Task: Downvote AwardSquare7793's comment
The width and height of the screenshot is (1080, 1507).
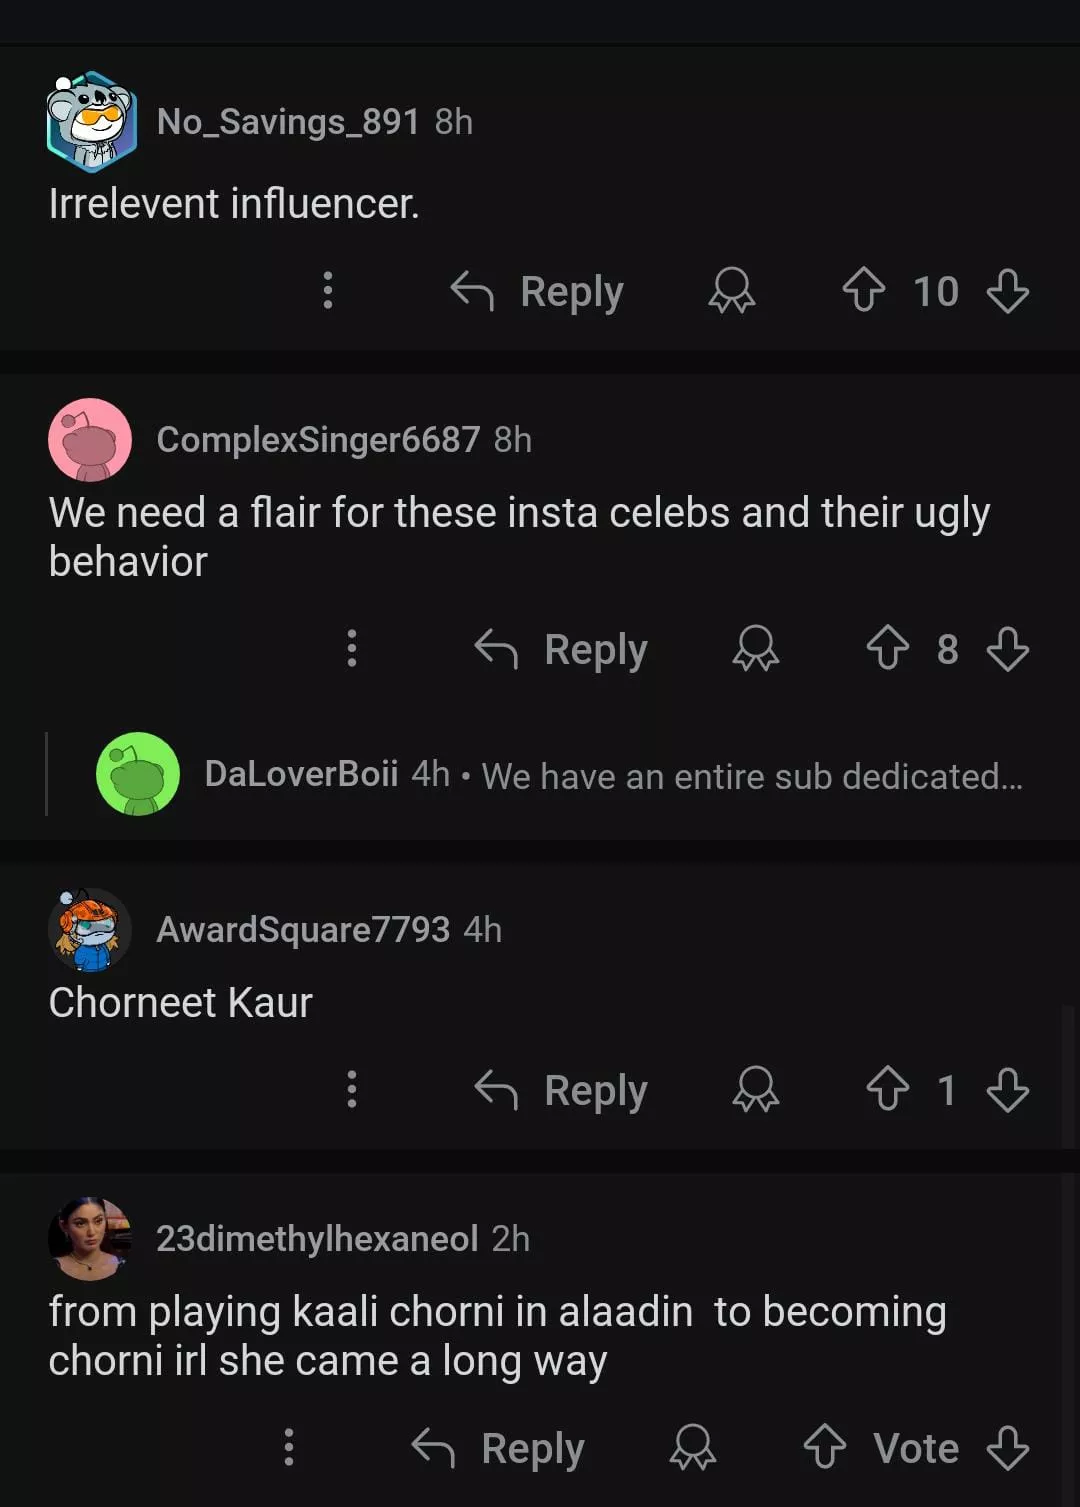Action: pos(1007,1089)
